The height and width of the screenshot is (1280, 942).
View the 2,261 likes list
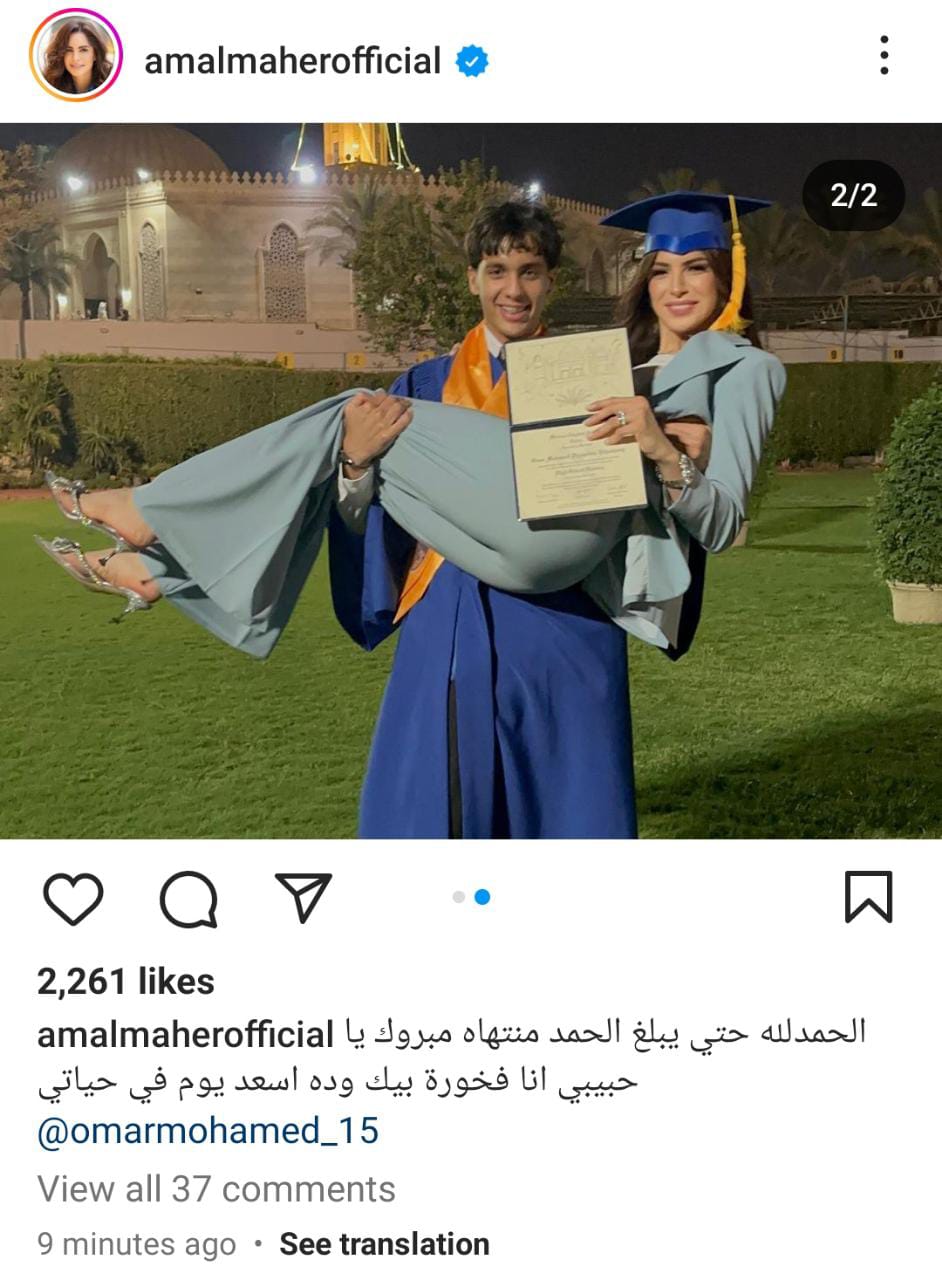[x=126, y=982]
